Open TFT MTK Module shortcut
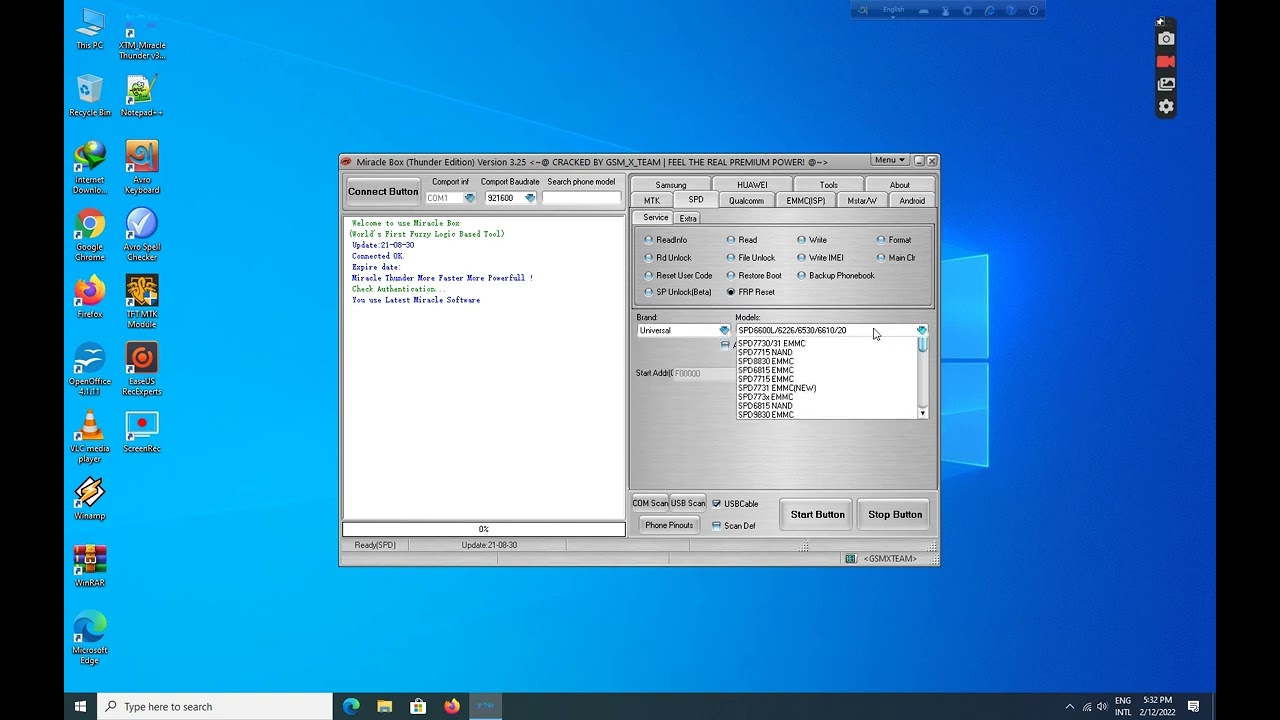 (x=142, y=302)
